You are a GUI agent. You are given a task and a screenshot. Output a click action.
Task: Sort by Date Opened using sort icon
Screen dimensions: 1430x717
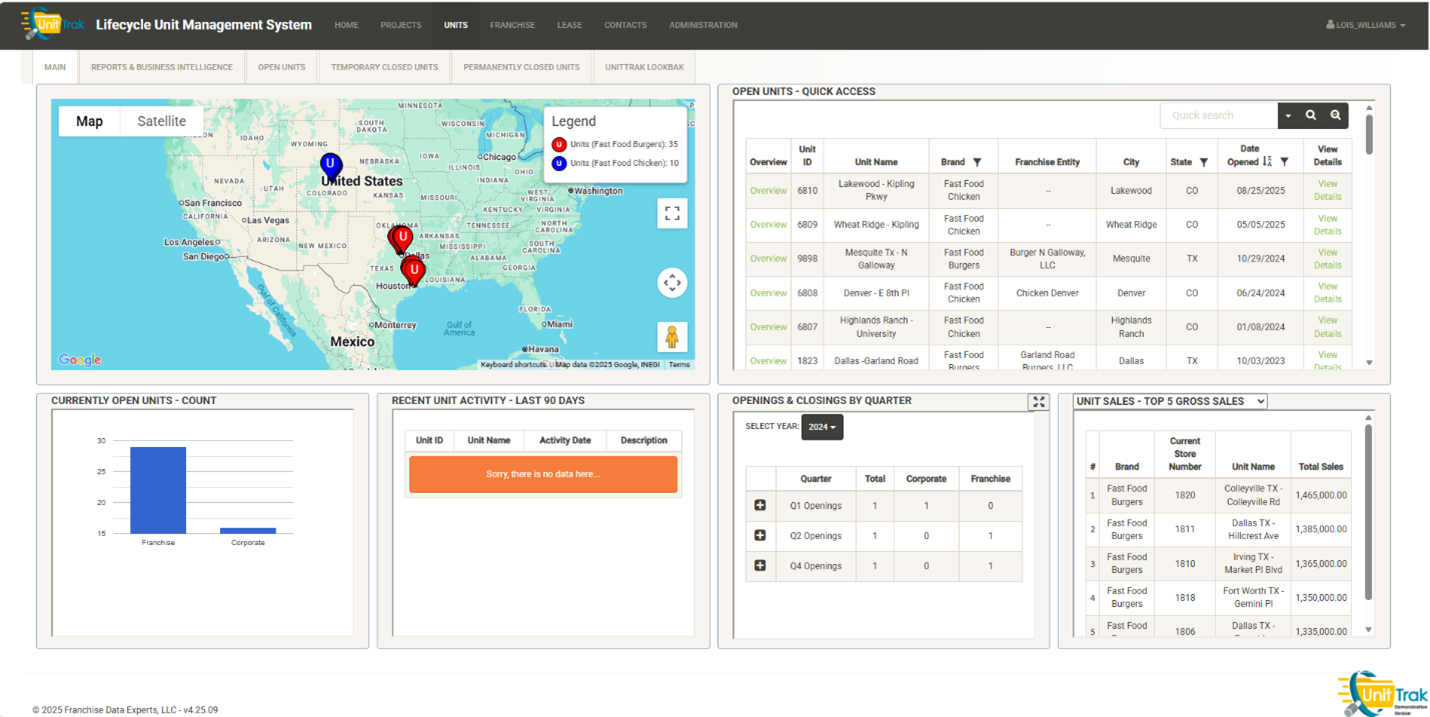tap(1267, 161)
